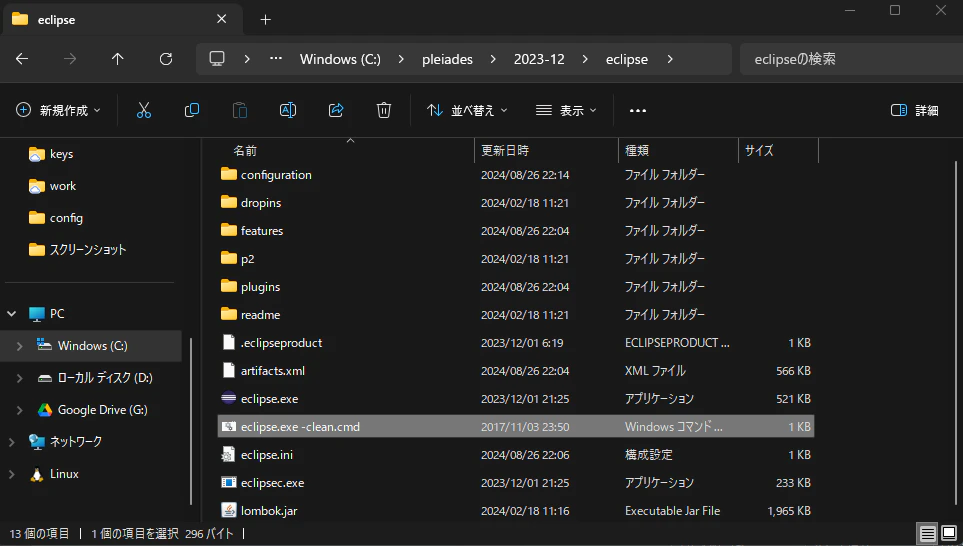Screen dimensions: 963x546
Task: Click the .eclipseproduct file icon
Action: [x=228, y=342]
